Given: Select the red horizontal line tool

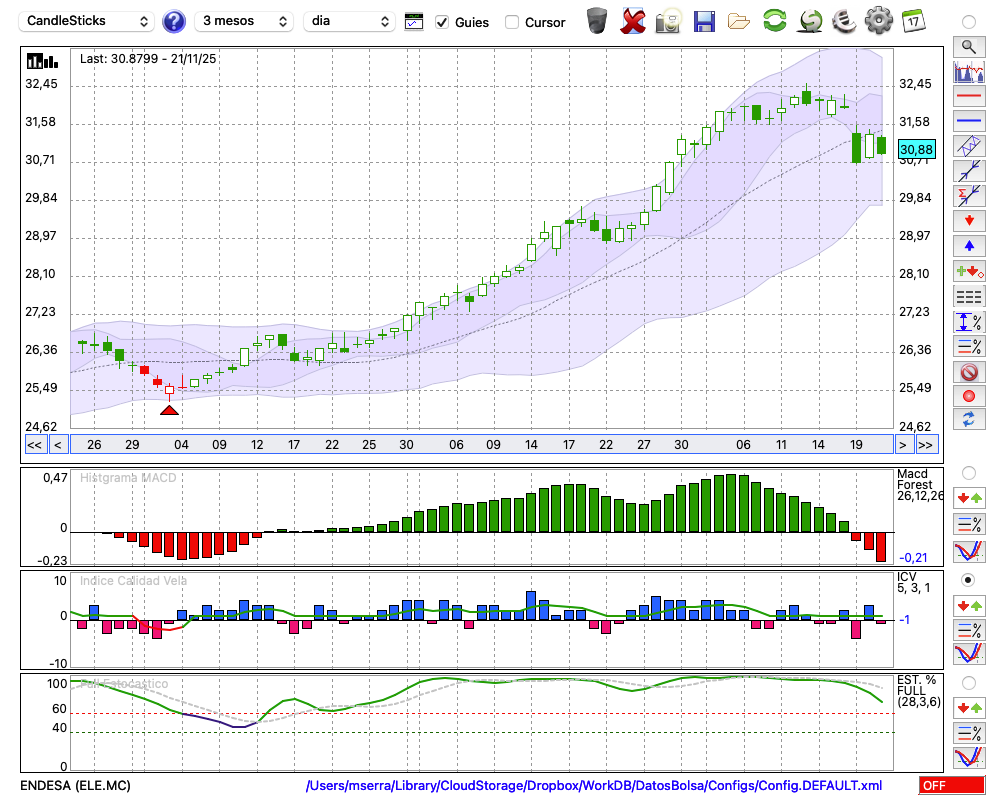Looking at the screenshot, I should click(968, 97).
